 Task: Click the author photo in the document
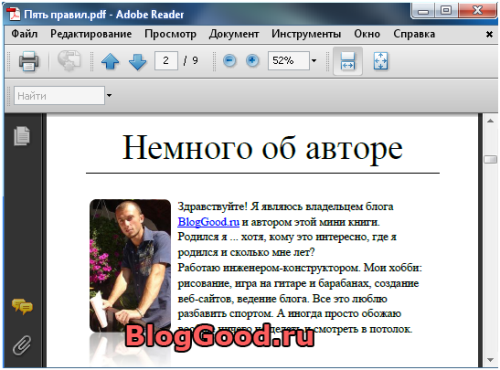coord(130,266)
